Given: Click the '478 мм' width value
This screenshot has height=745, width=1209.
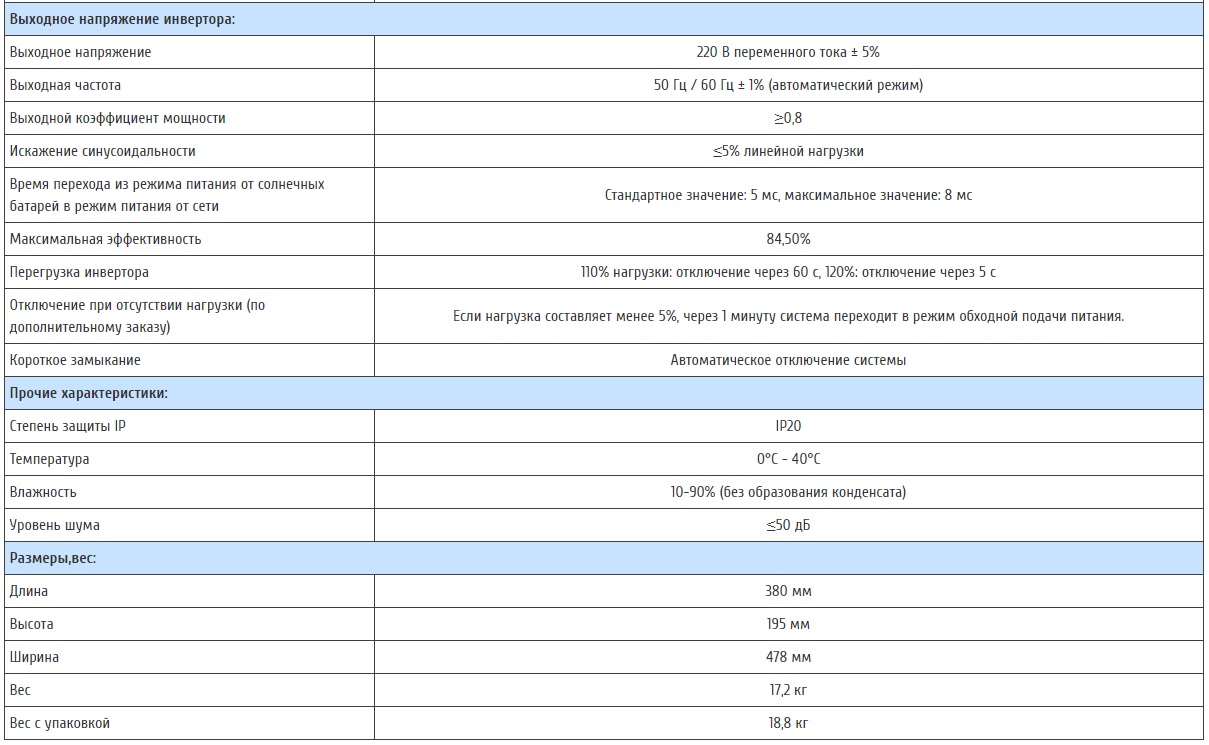Looking at the screenshot, I should (x=788, y=657).
